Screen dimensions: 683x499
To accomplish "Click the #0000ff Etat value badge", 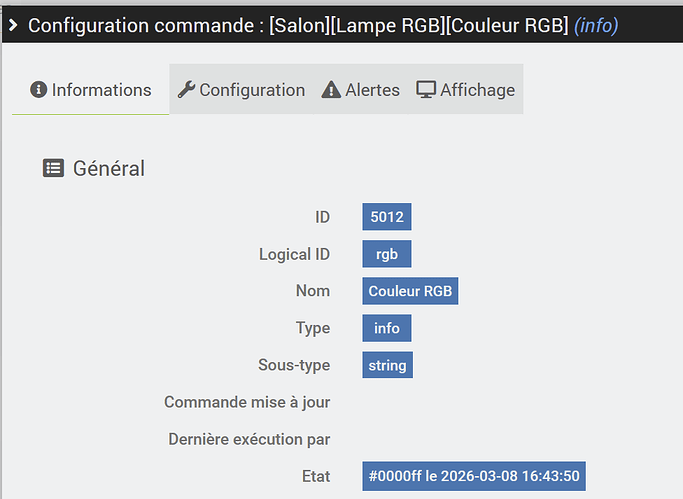I will click(x=474, y=476).
